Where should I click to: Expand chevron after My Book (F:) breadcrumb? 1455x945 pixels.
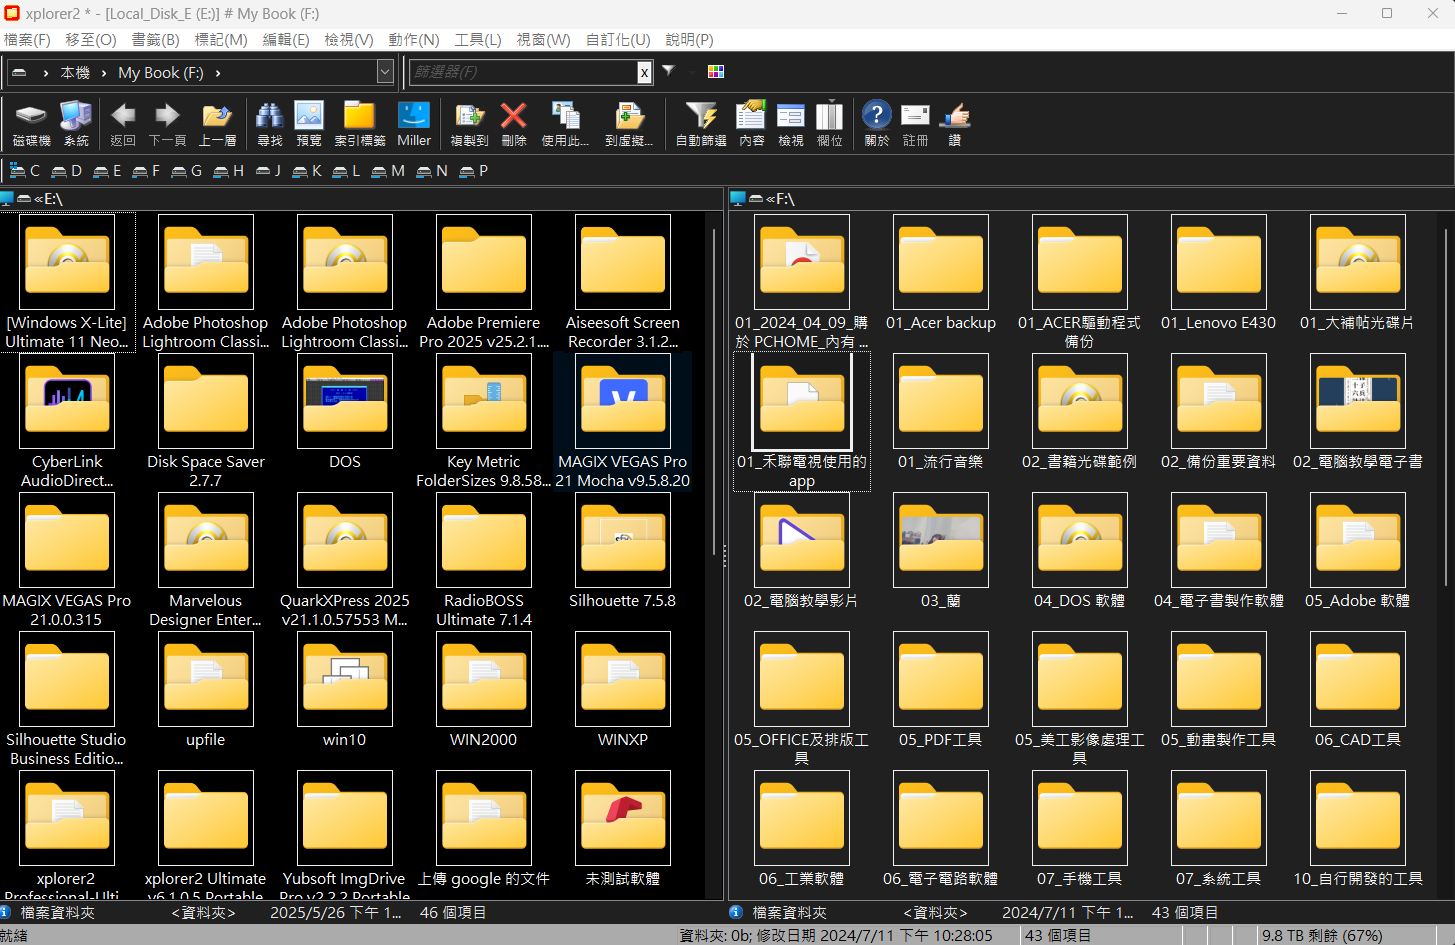(218, 73)
